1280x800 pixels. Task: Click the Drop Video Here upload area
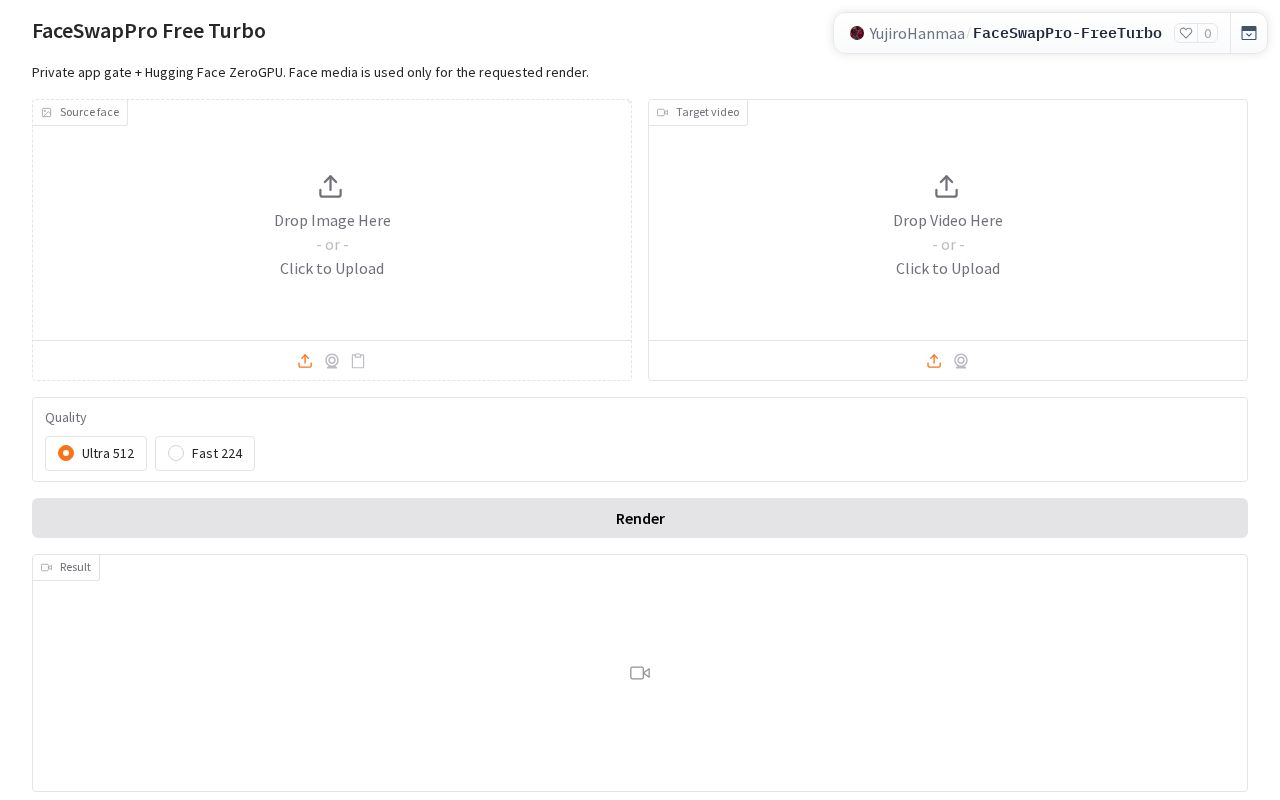(x=948, y=220)
